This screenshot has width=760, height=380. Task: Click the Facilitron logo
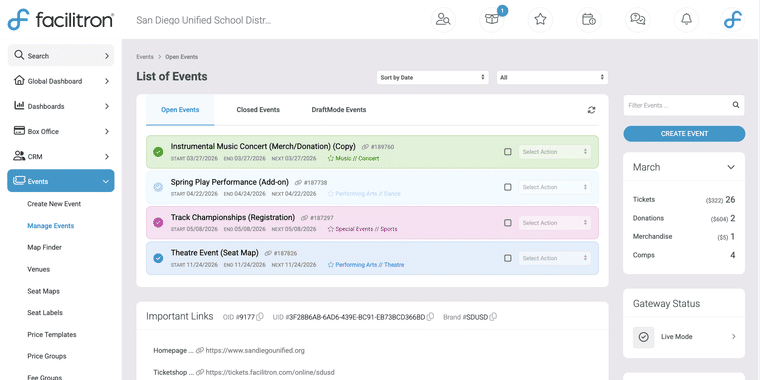pos(61,19)
